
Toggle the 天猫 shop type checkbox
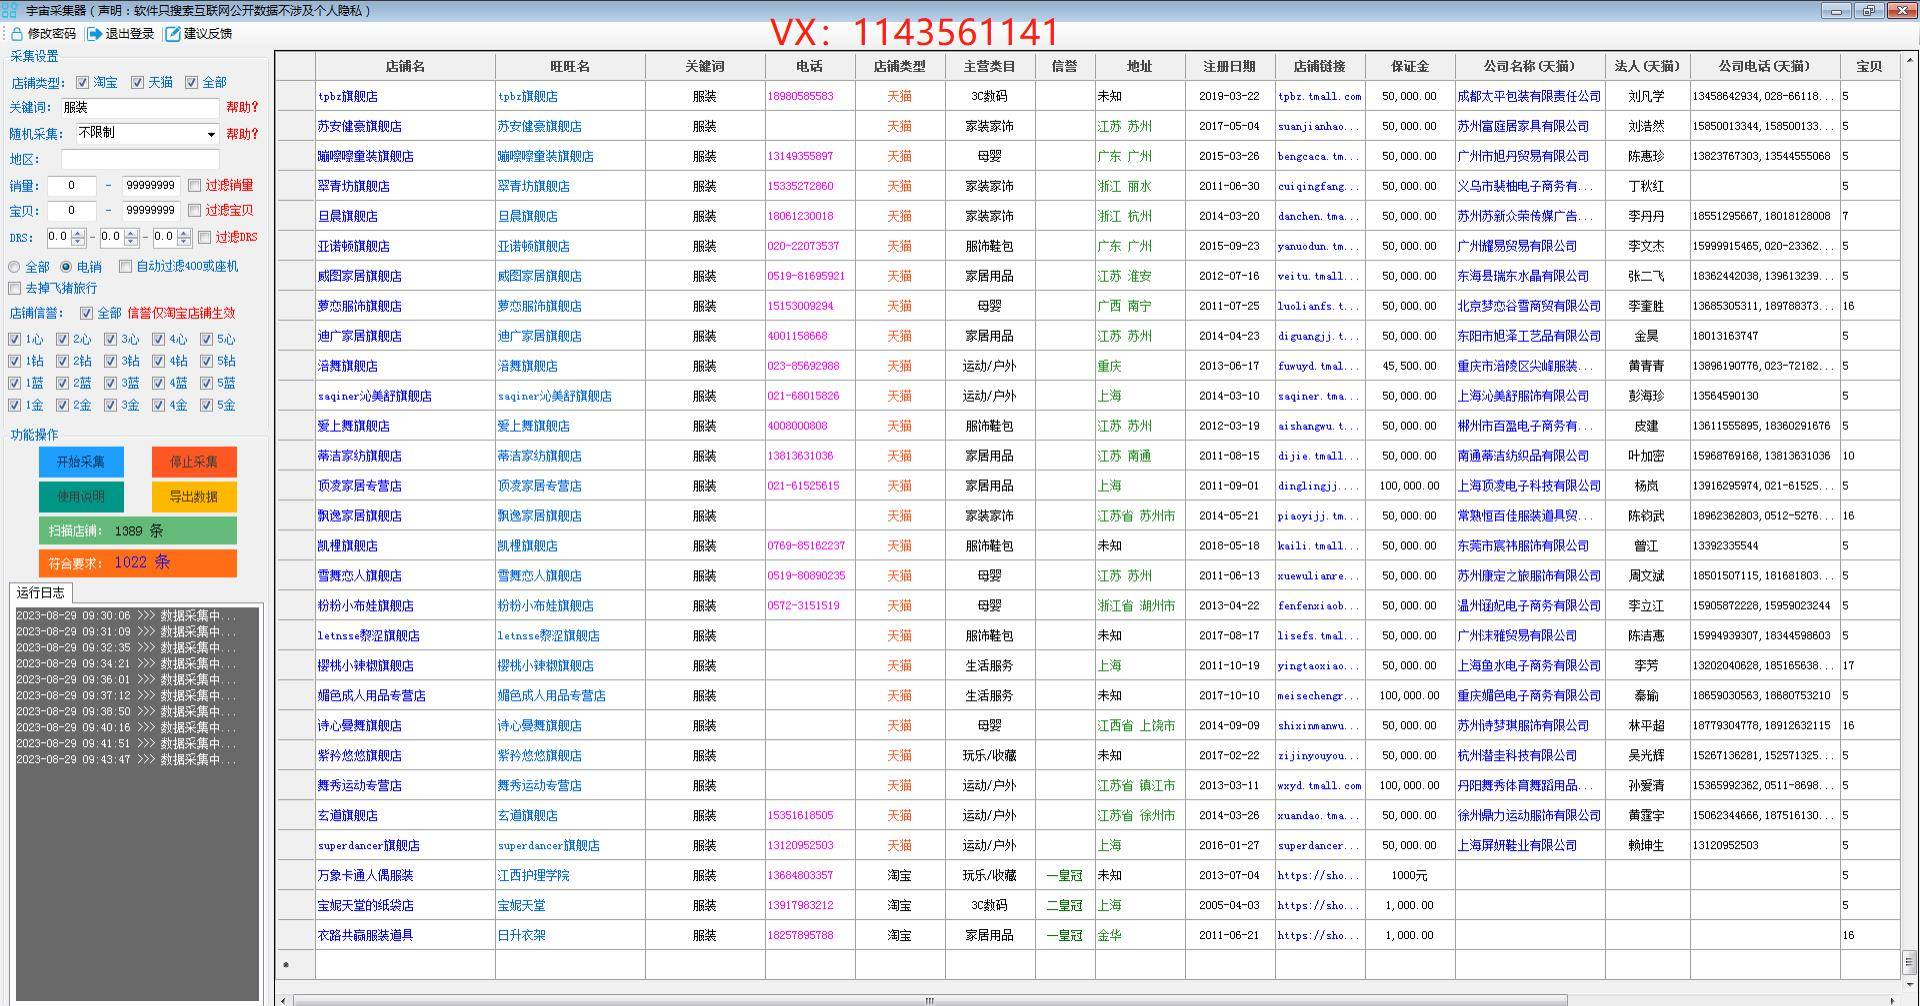[138, 83]
